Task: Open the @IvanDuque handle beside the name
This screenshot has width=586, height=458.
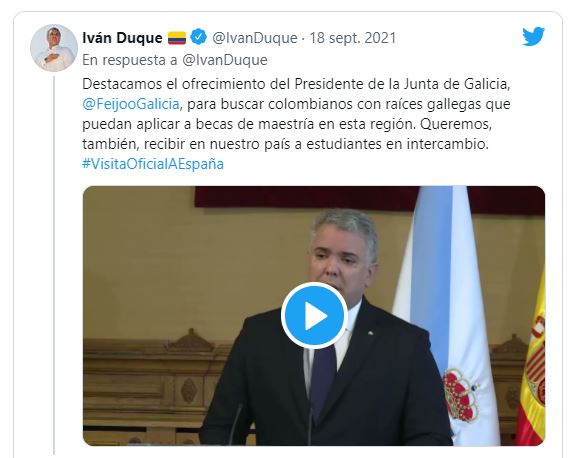Action: tap(255, 38)
